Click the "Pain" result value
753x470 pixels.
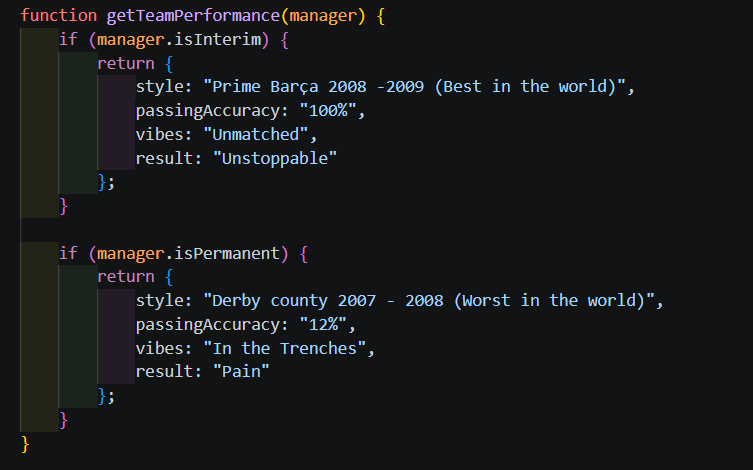242,372
